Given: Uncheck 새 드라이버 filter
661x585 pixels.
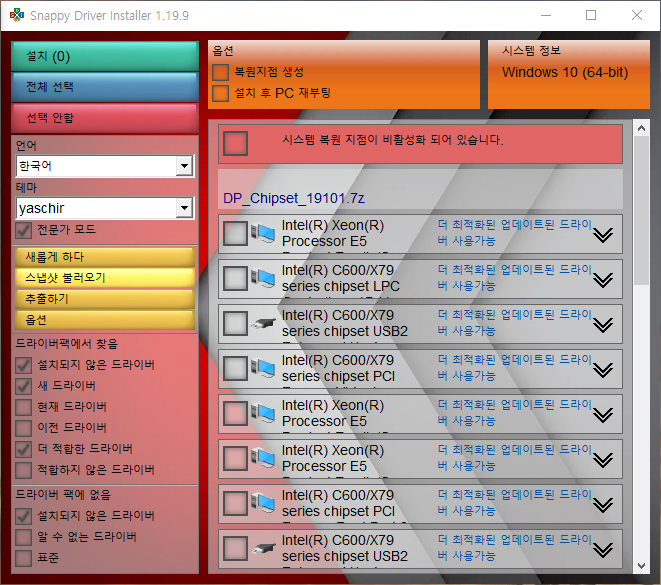Looking at the screenshot, I should pyautogui.click(x=24, y=386).
